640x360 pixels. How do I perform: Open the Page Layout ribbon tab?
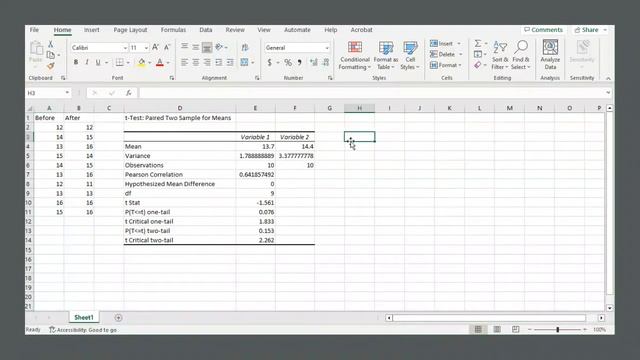click(x=130, y=30)
